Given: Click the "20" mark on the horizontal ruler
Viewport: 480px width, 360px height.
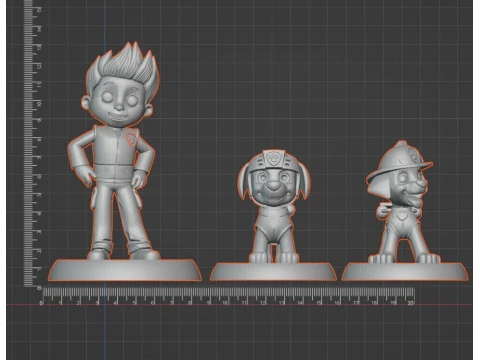Looking at the screenshot, I should (x=411, y=303).
